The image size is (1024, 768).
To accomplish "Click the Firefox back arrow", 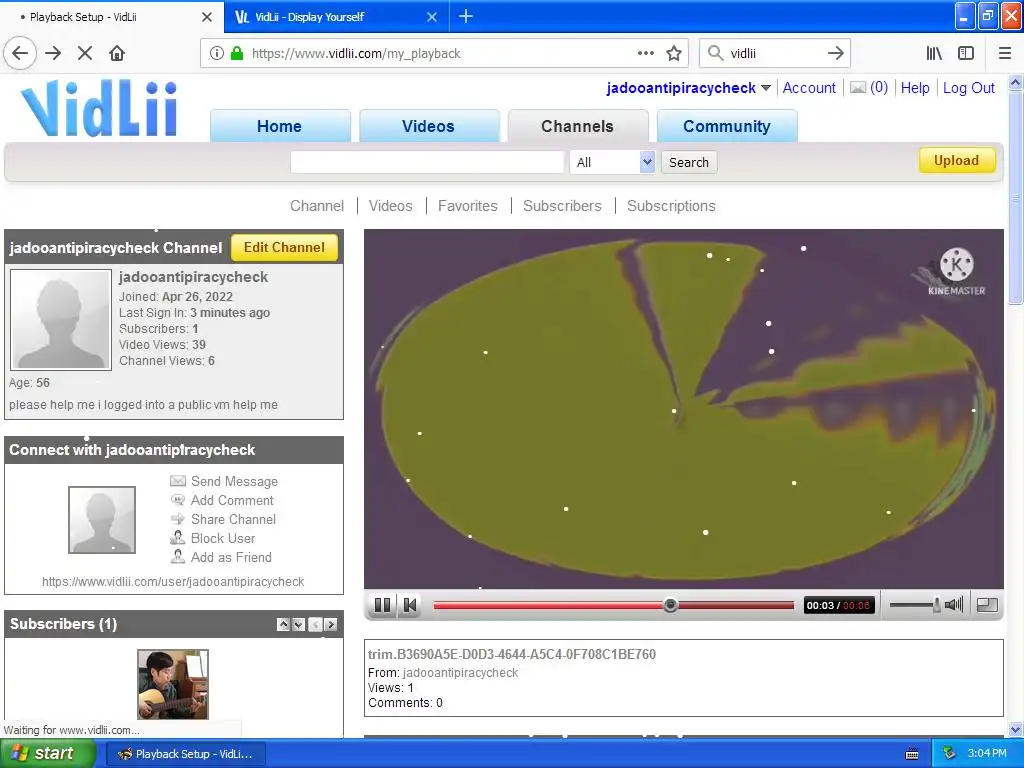I will point(20,54).
